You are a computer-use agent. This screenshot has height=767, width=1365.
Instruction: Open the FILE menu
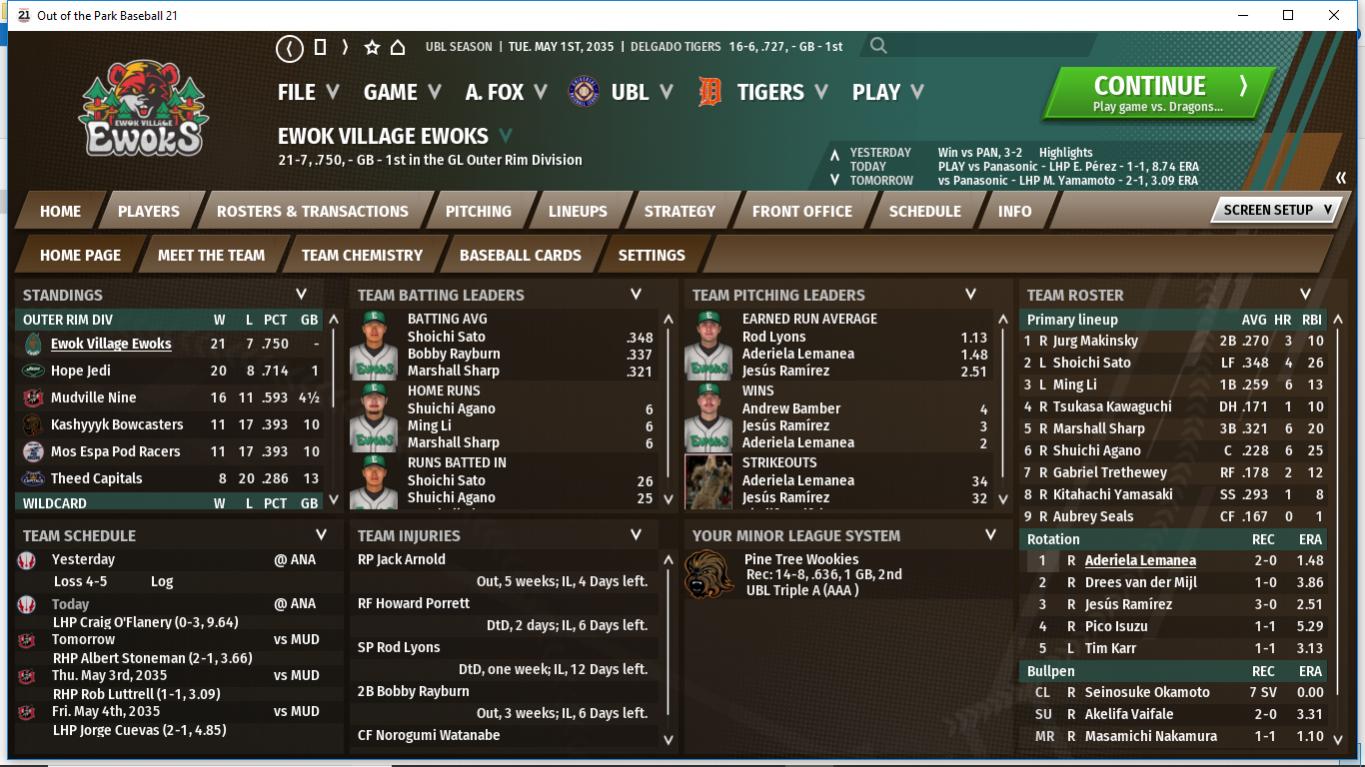coord(309,92)
